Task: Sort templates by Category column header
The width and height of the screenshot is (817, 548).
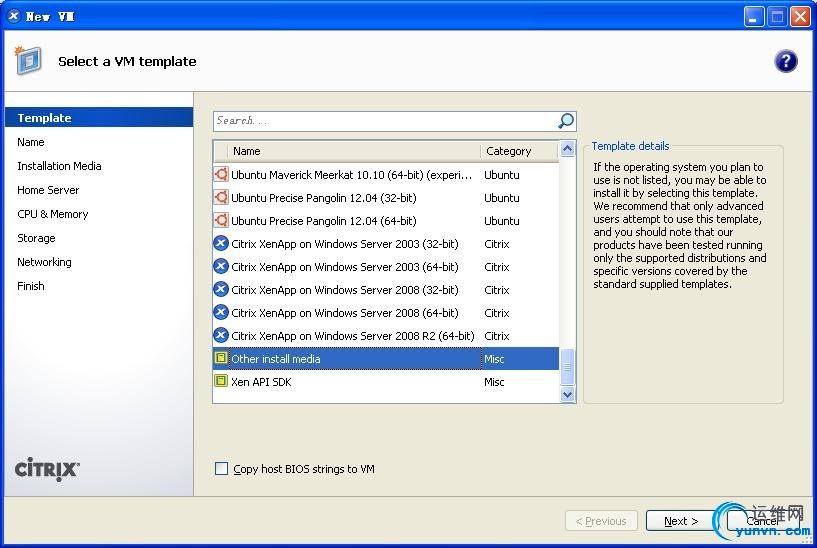Action: click(x=519, y=151)
